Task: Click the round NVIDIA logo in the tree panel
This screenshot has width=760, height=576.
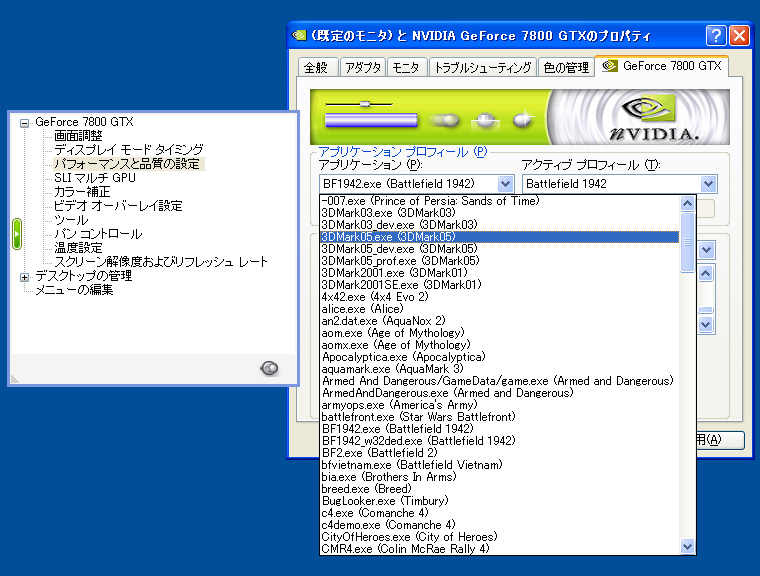Action: tap(269, 368)
